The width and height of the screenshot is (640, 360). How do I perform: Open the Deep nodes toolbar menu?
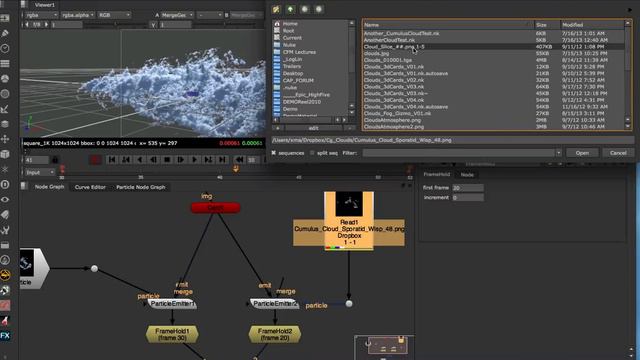tap(5, 184)
